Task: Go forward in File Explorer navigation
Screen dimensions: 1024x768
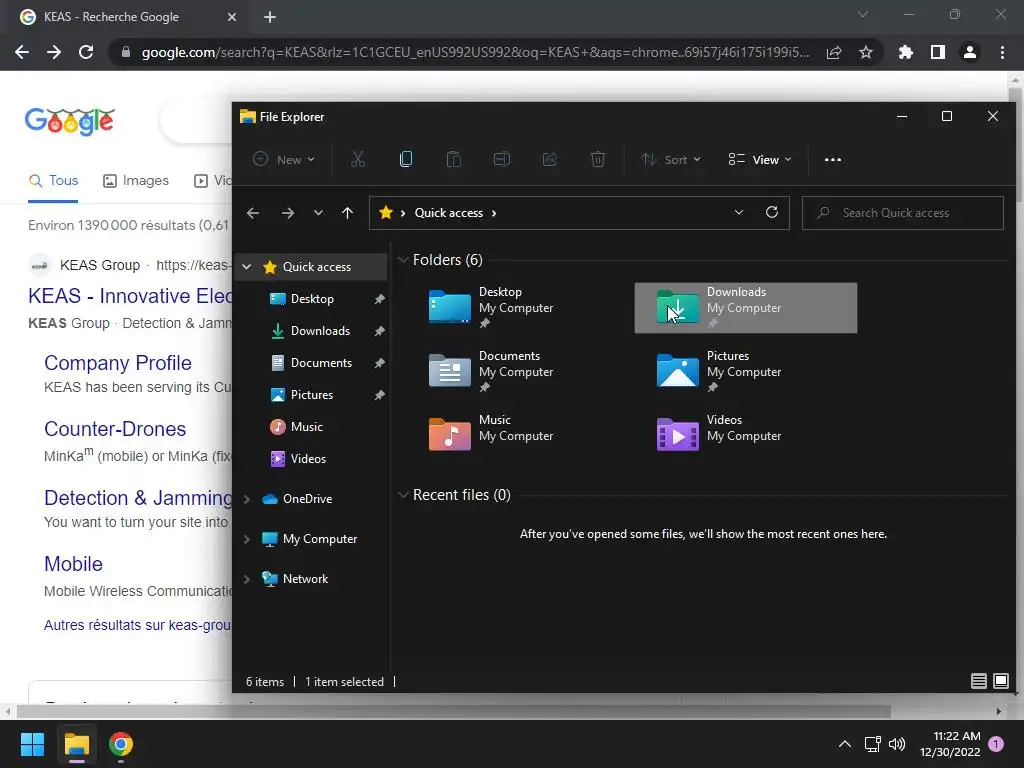Action: [x=287, y=213]
